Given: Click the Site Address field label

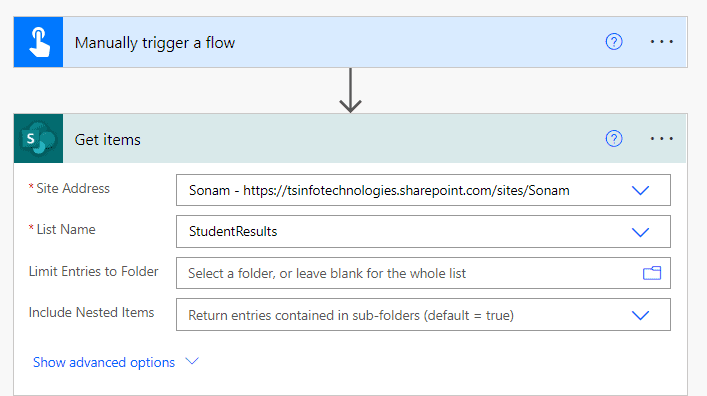Looking at the screenshot, I should point(73,188).
